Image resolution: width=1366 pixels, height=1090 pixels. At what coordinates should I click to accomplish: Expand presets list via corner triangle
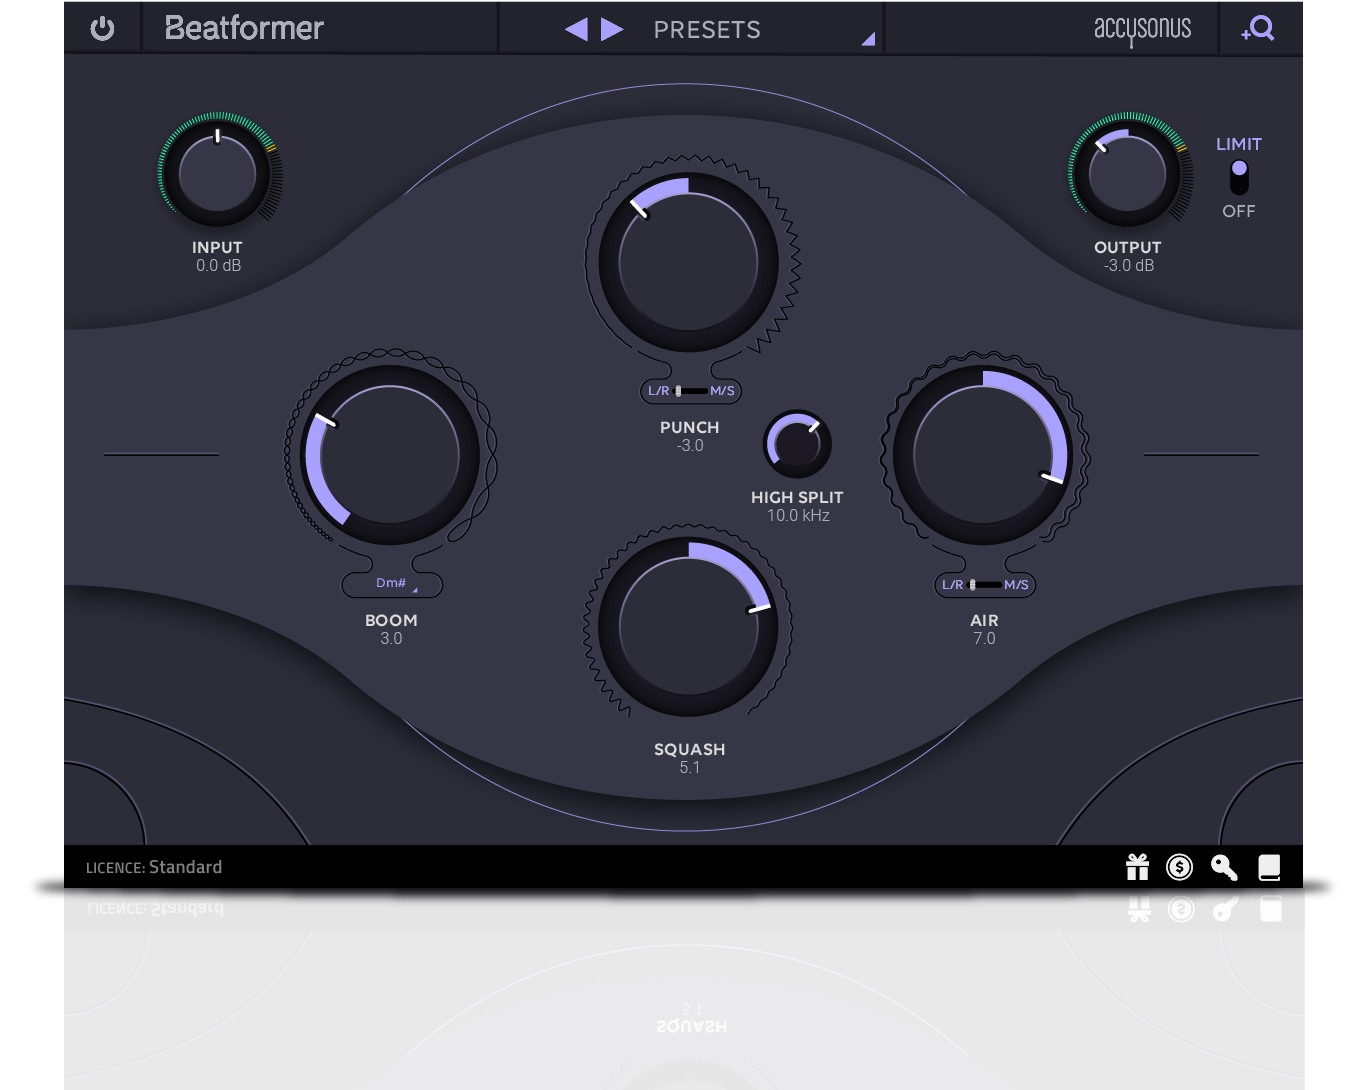[x=868, y=39]
